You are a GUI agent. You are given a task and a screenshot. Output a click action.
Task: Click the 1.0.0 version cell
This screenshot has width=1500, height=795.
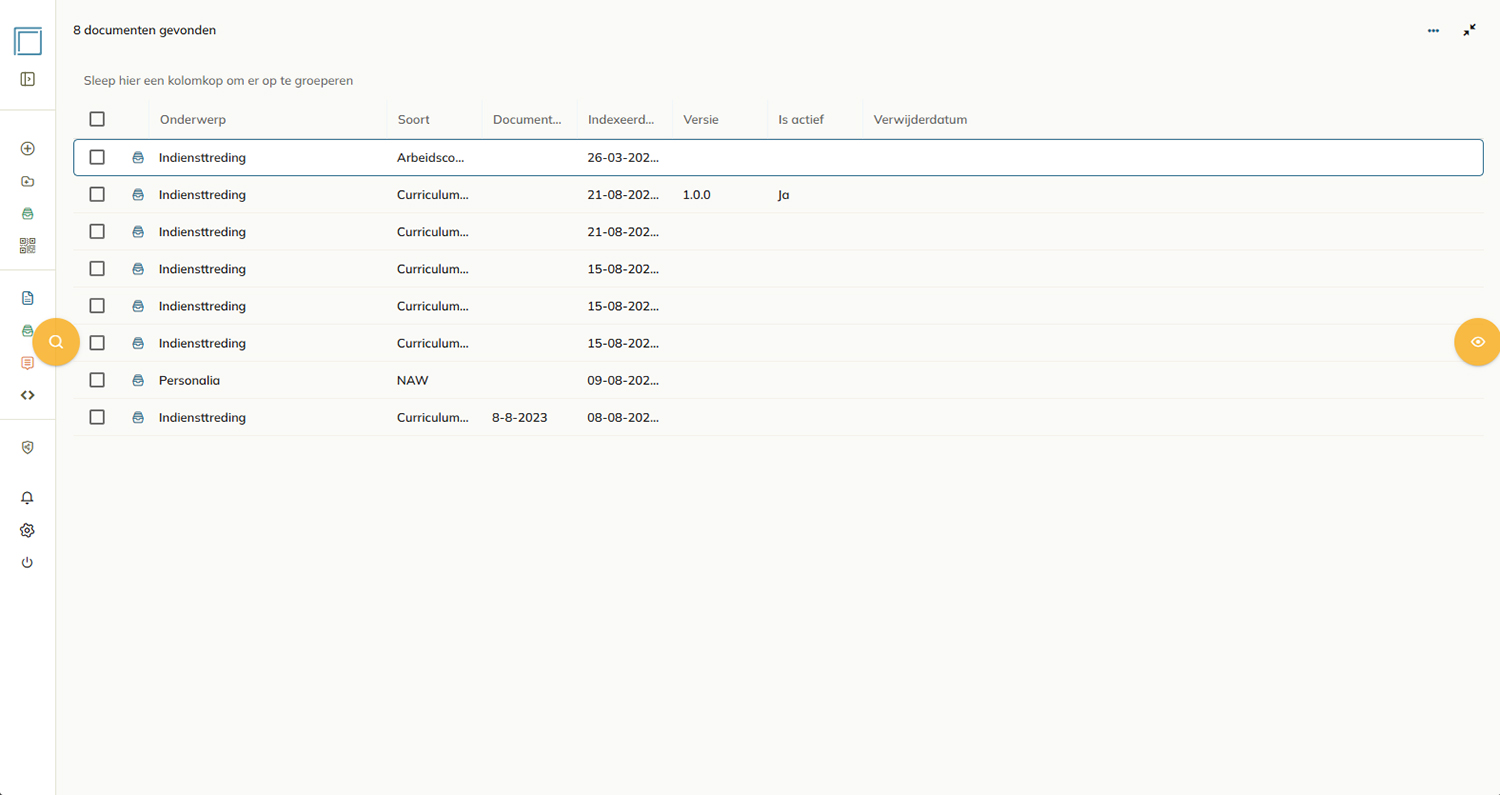point(697,194)
